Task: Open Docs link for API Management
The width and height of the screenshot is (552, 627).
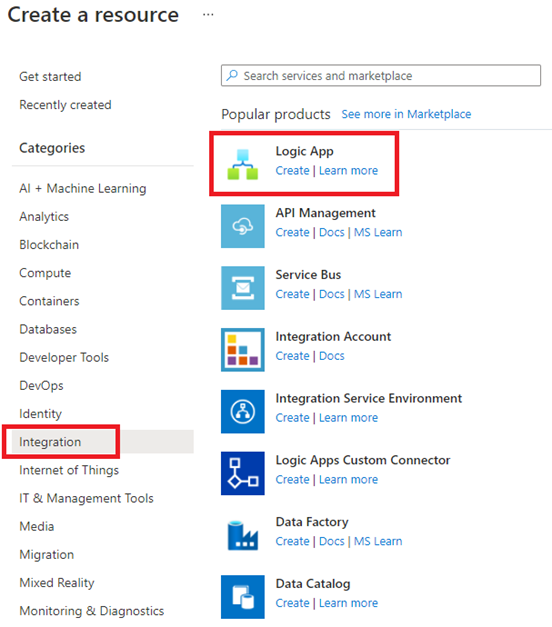Action: coord(332,232)
